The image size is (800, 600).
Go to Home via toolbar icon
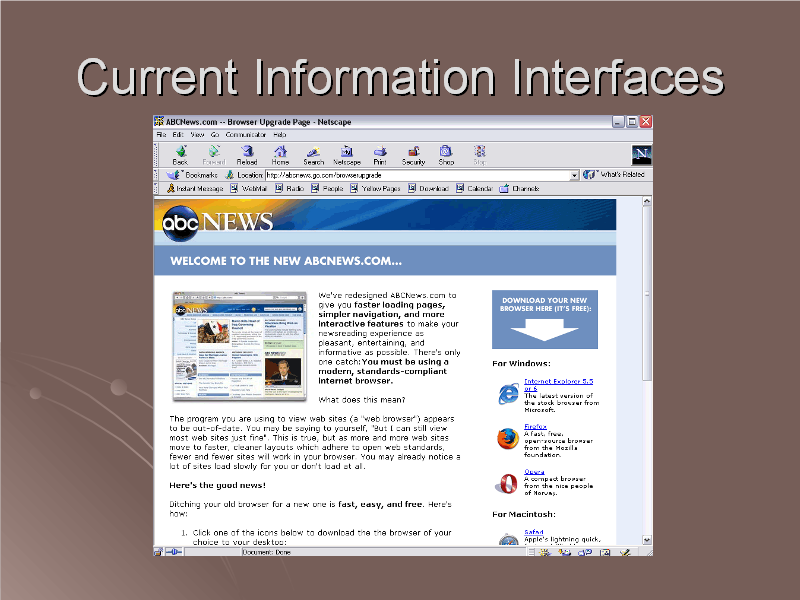(280, 155)
